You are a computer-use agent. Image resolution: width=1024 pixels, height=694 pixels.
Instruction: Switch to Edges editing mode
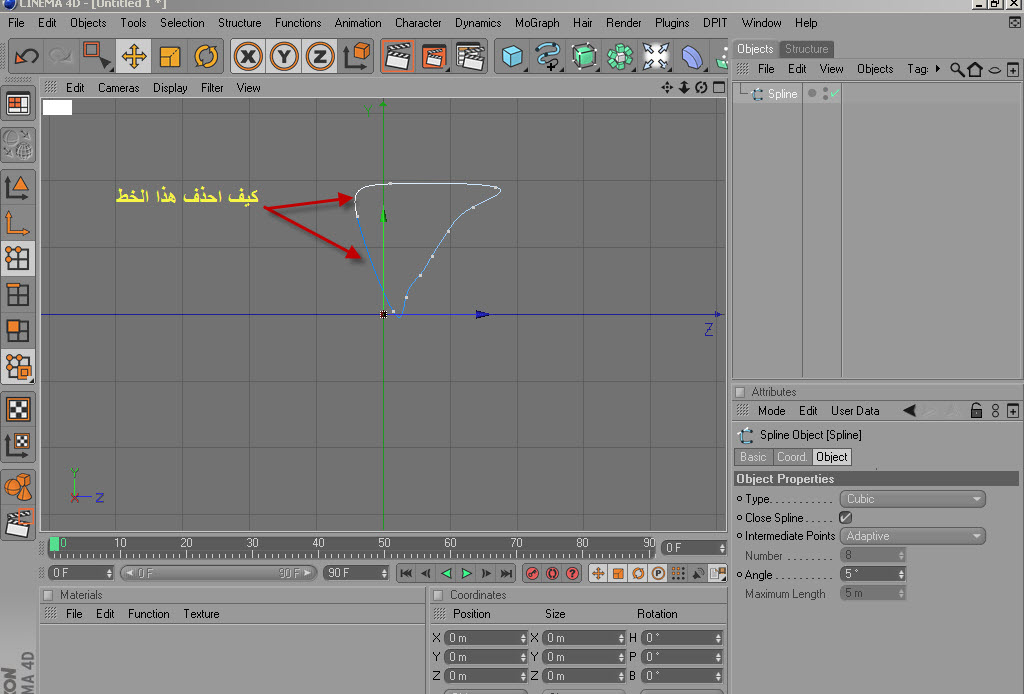click(18, 295)
